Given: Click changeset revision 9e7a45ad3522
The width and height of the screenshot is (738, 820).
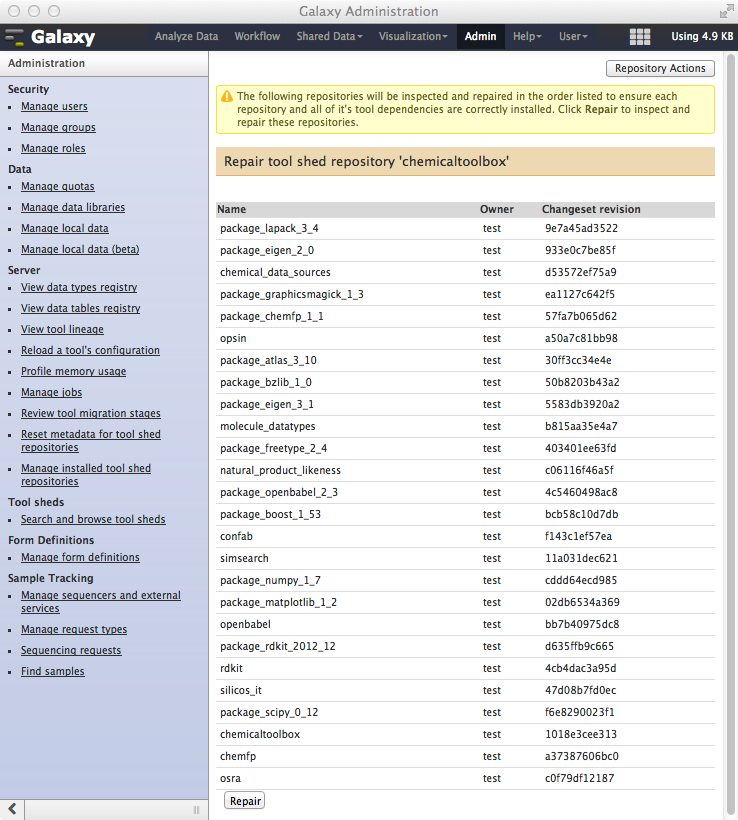Looking at the screenshot, I should (581, 229).
